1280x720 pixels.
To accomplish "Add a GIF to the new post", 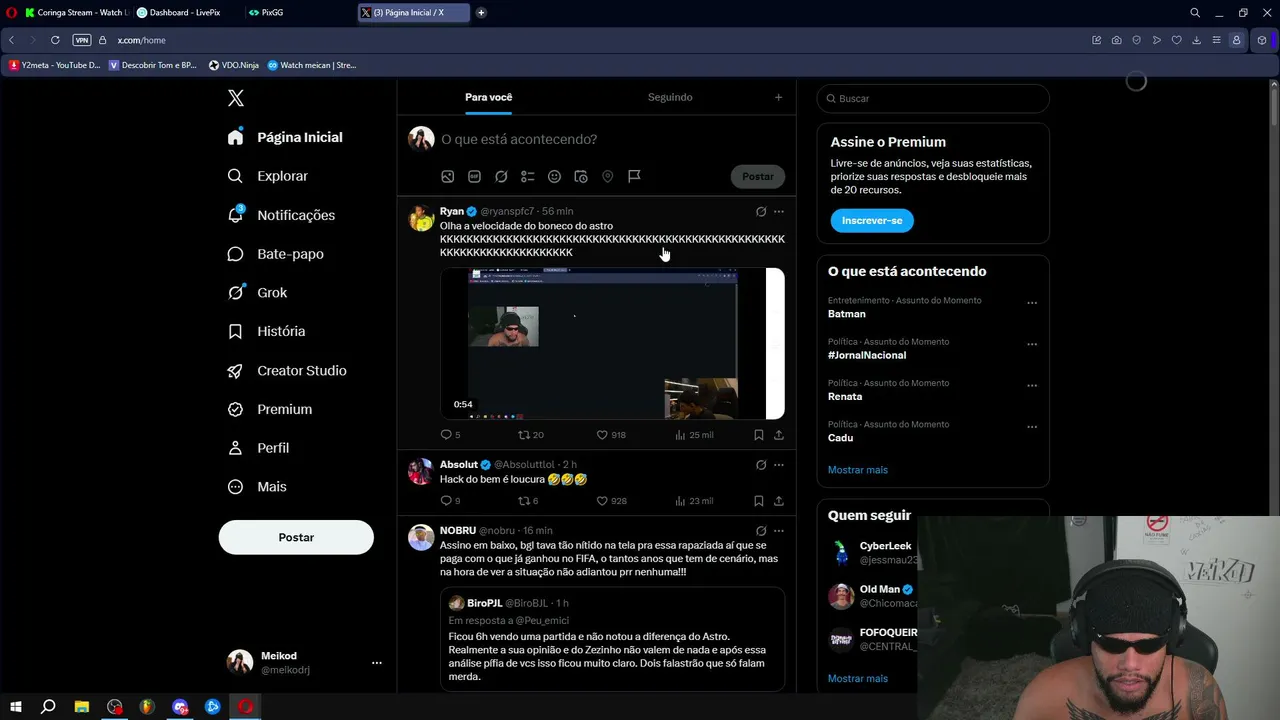I will [x=474, y=177].
